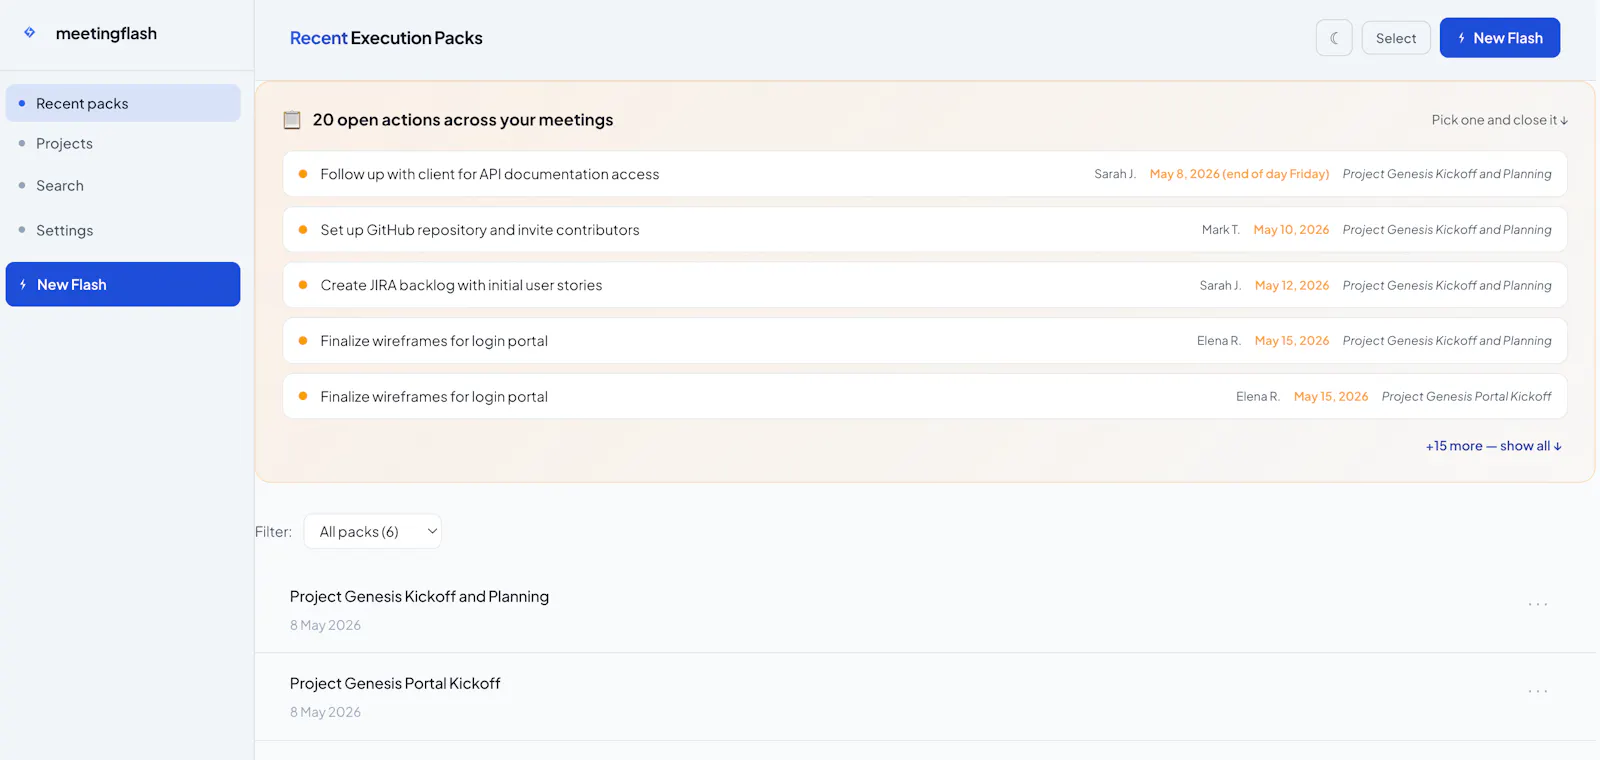Click orange status dot for GitHub repository action
Viewport: 1600px width, 760px height.
(x=303, y=230)
